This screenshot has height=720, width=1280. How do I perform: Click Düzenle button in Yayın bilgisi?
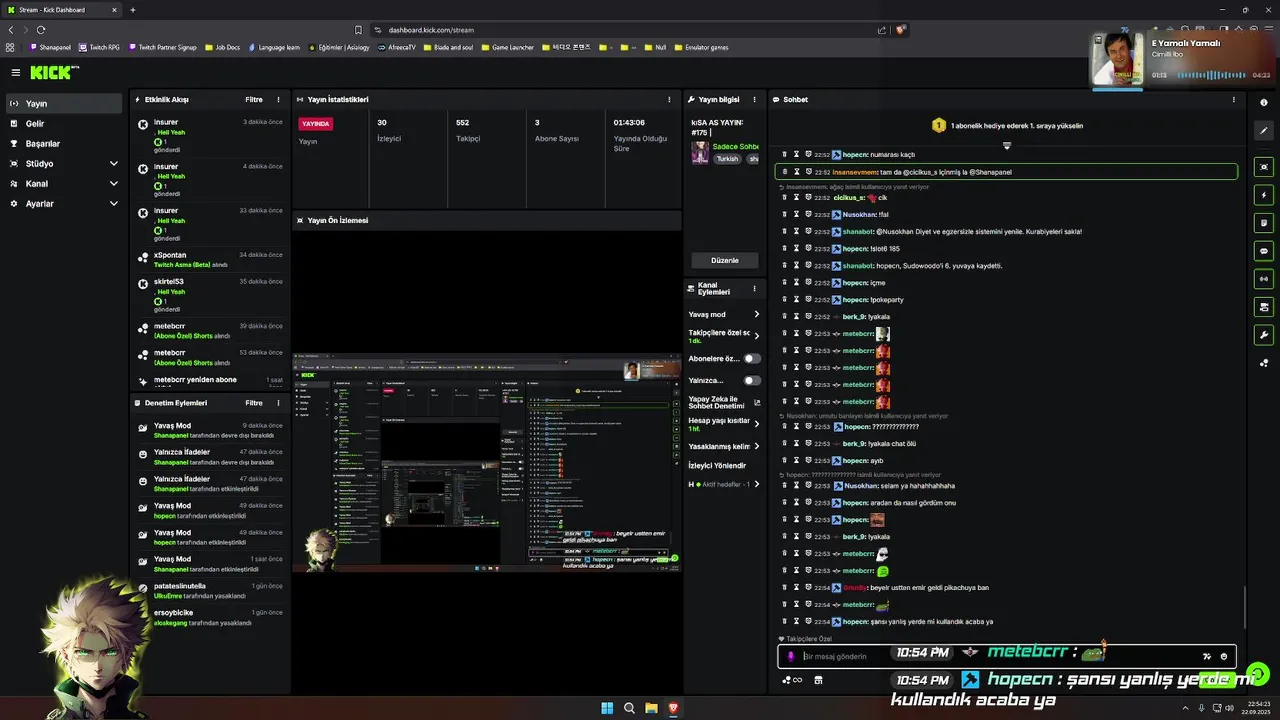tap(724, 260)
